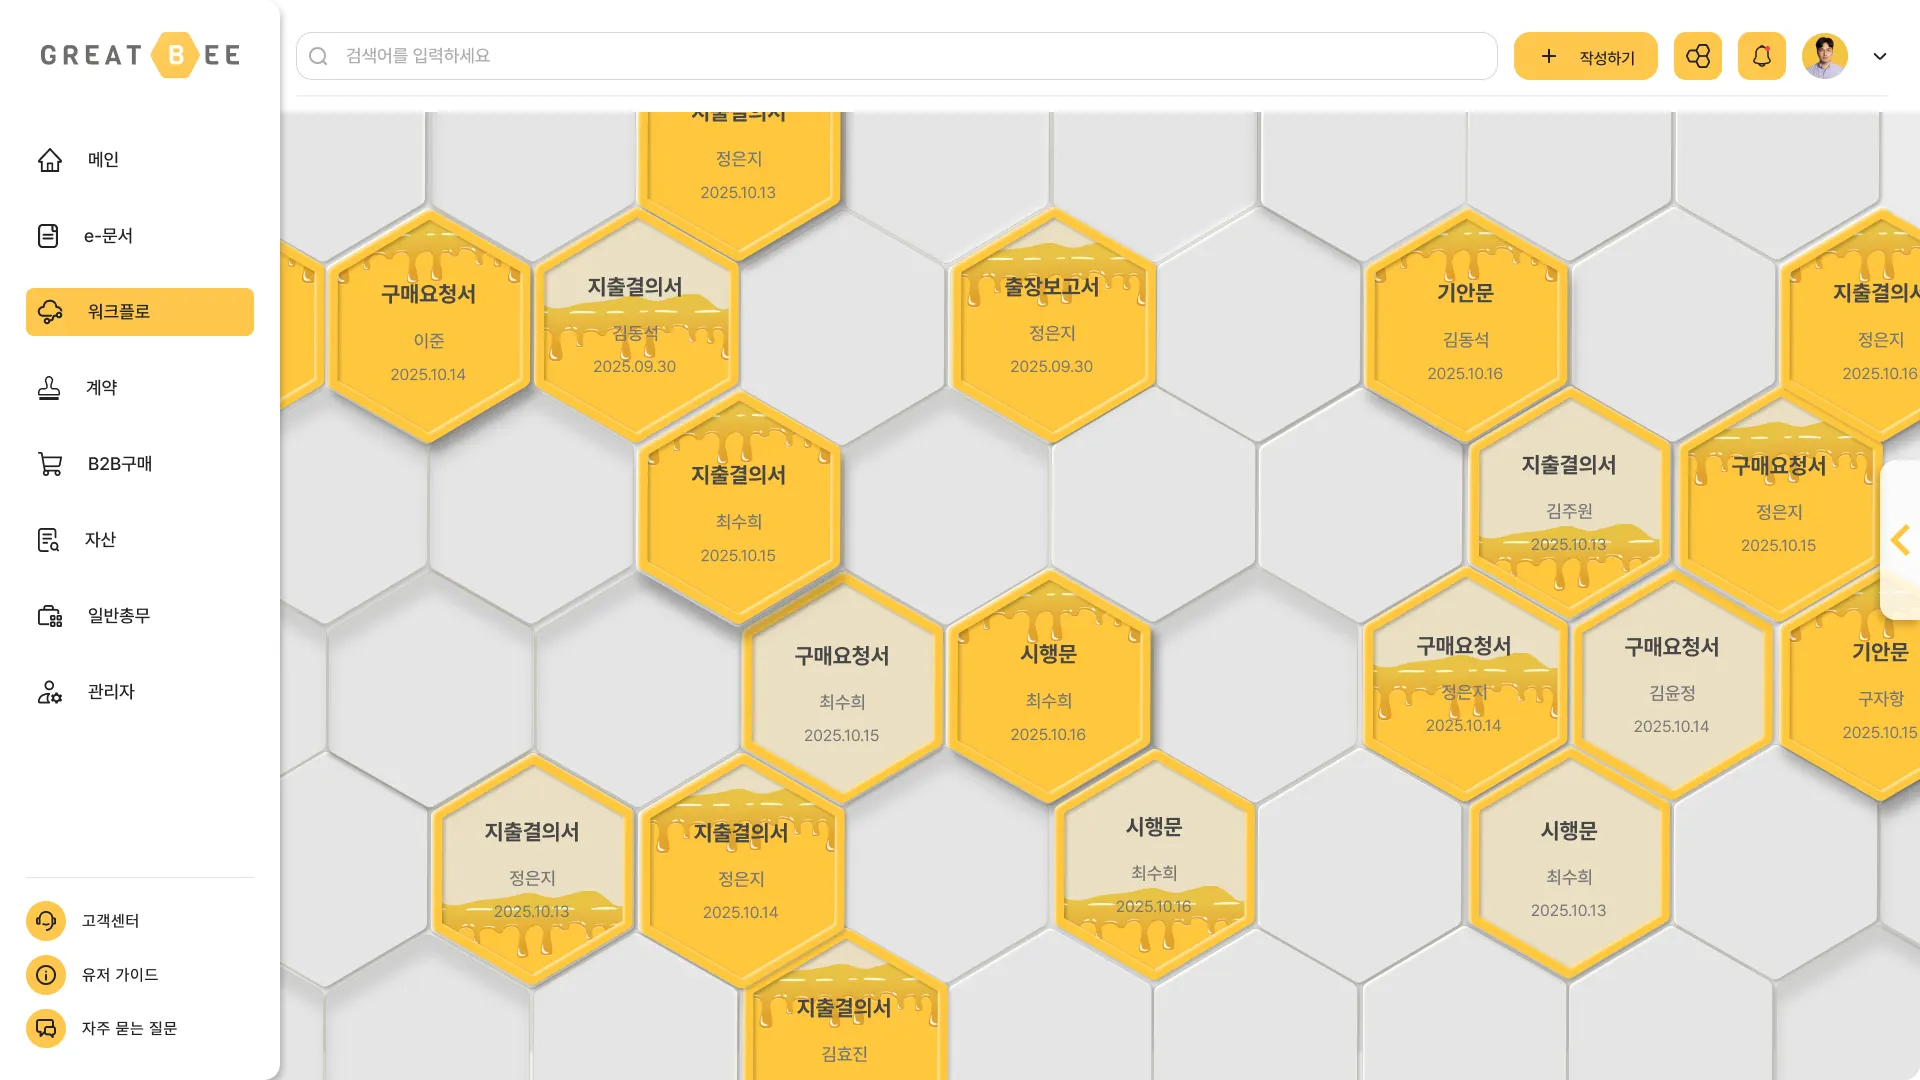Viewport: 1920px width, 1080px height.
Task: Open 자주 묻는 질문 chat icon
Action: point(46,1028)
